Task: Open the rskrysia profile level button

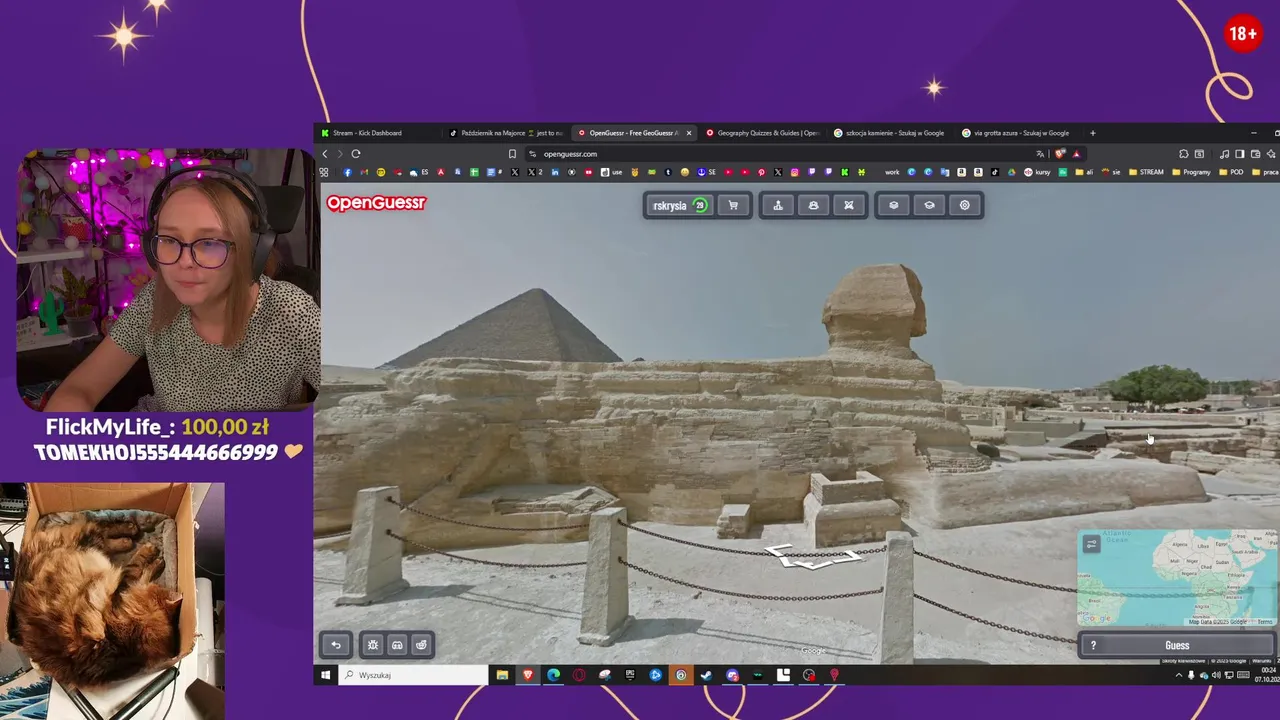Action: tap(679, 205)
